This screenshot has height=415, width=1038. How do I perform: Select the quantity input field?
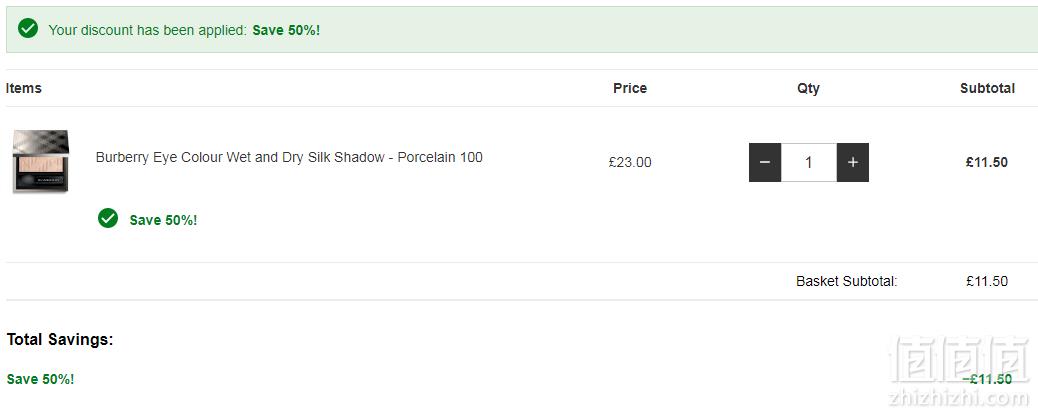[808, 162]
